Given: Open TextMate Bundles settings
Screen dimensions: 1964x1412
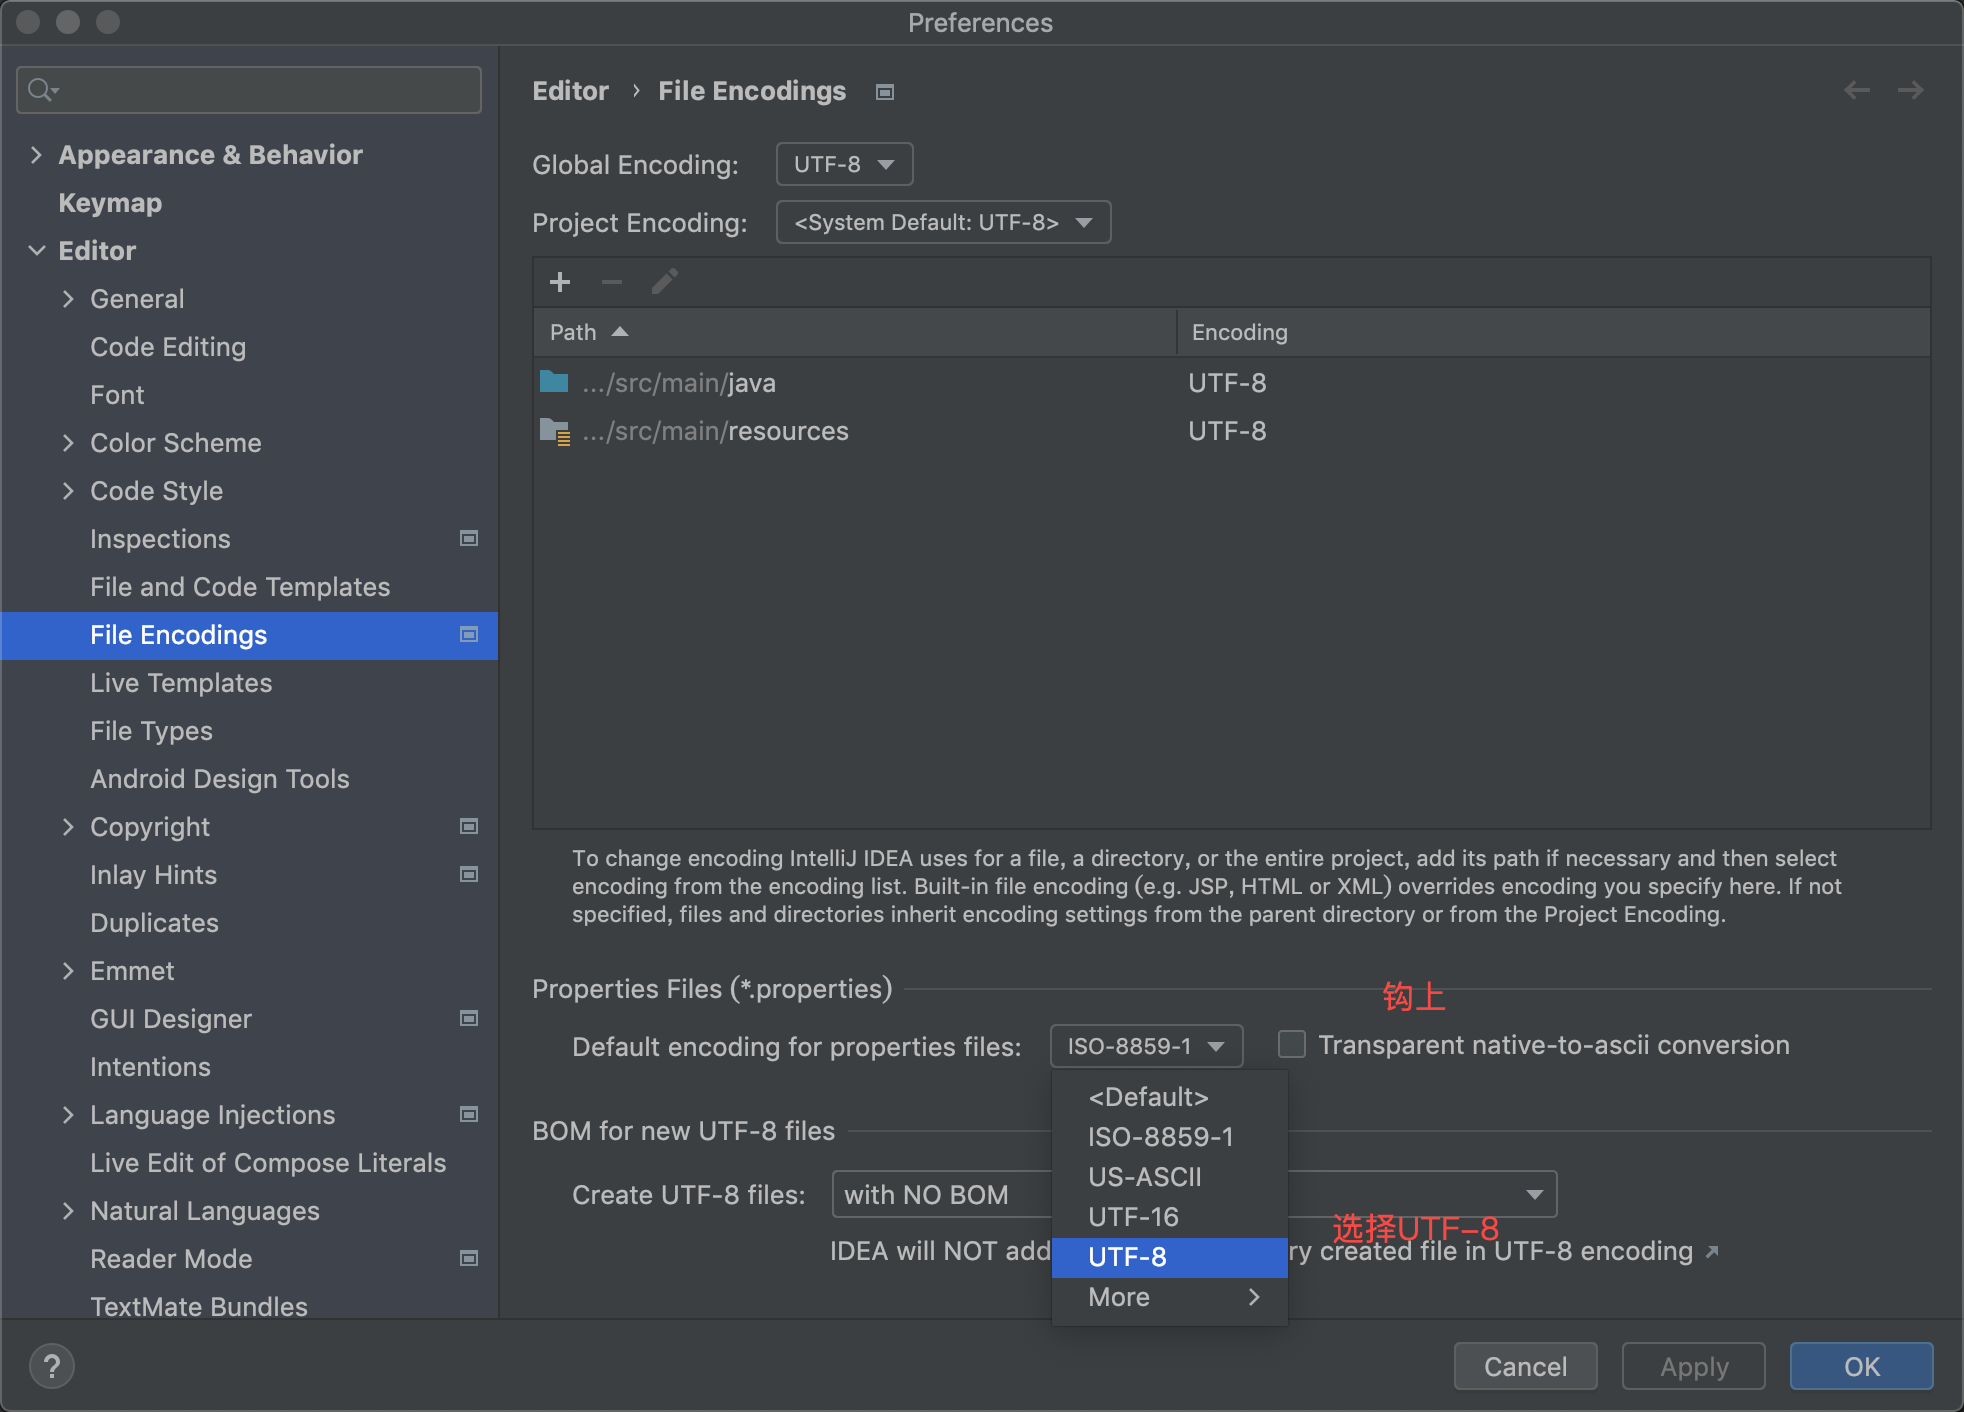Looking at the screenshot, I should (199, 1306).
